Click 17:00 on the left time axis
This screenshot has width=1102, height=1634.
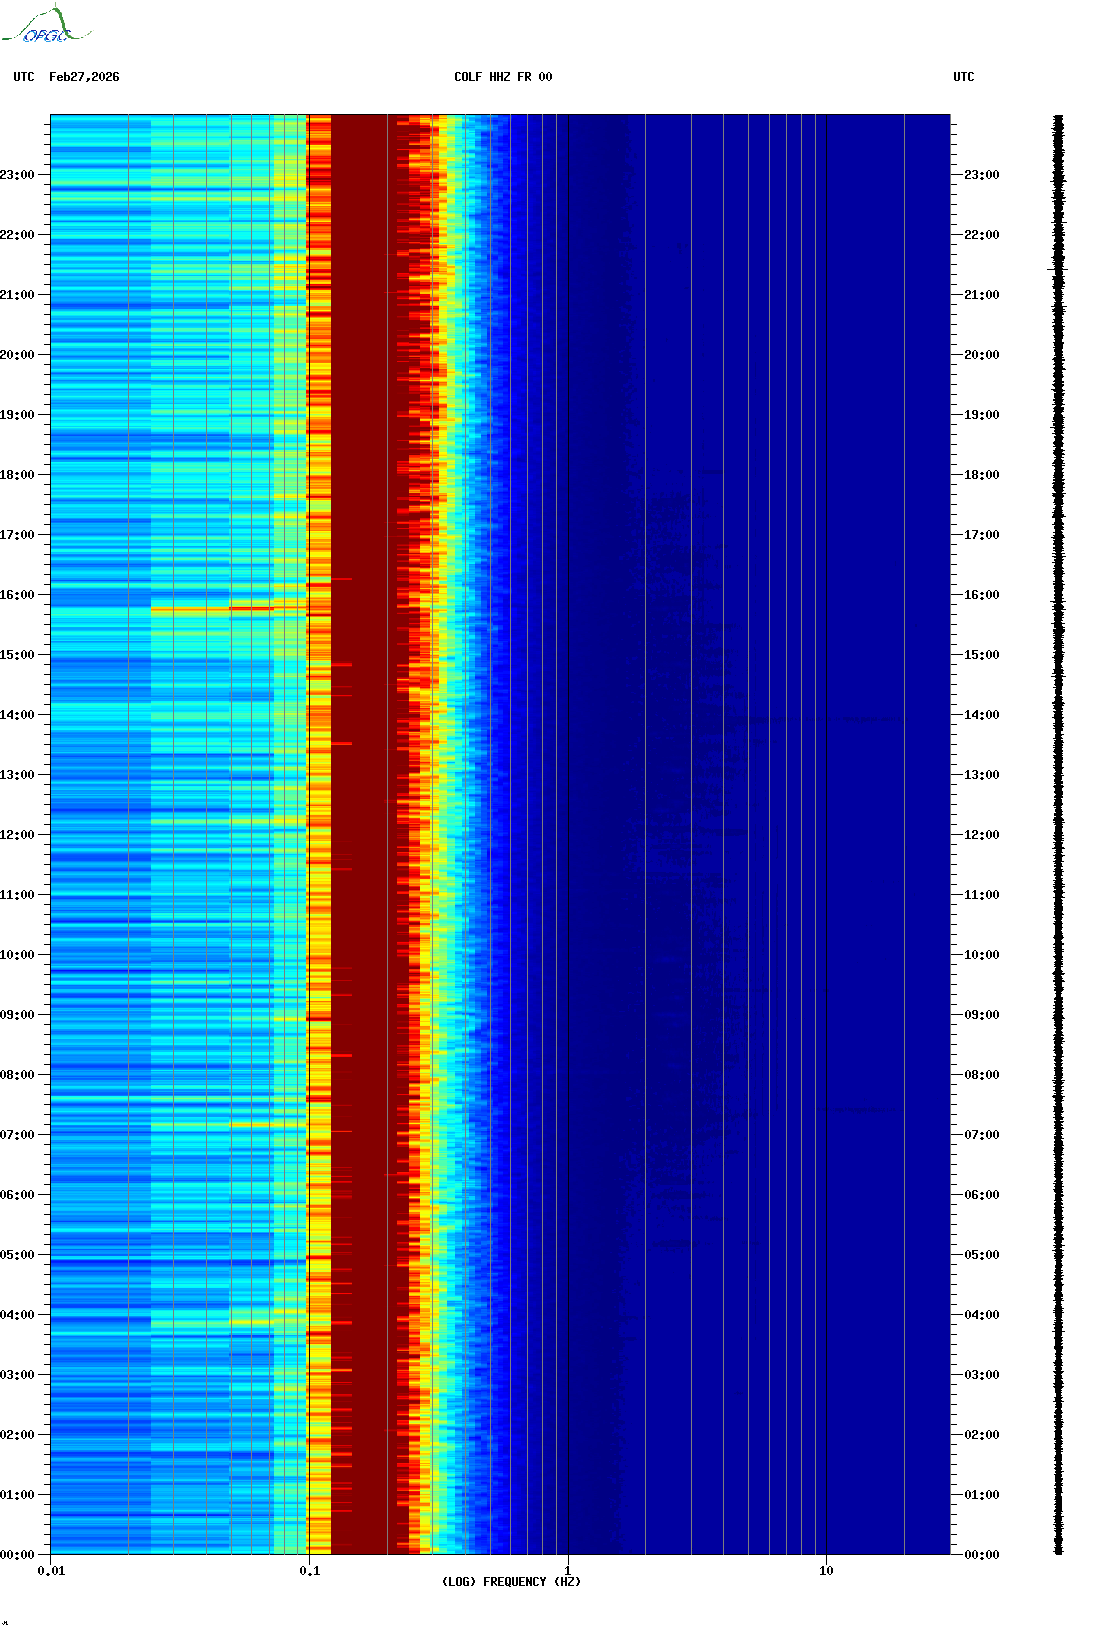17,535
